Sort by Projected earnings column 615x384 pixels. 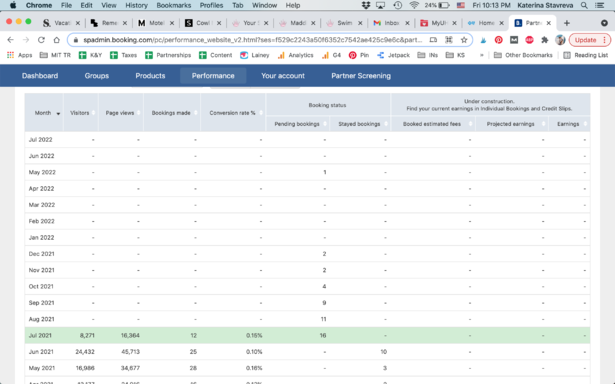pos(512,124)
